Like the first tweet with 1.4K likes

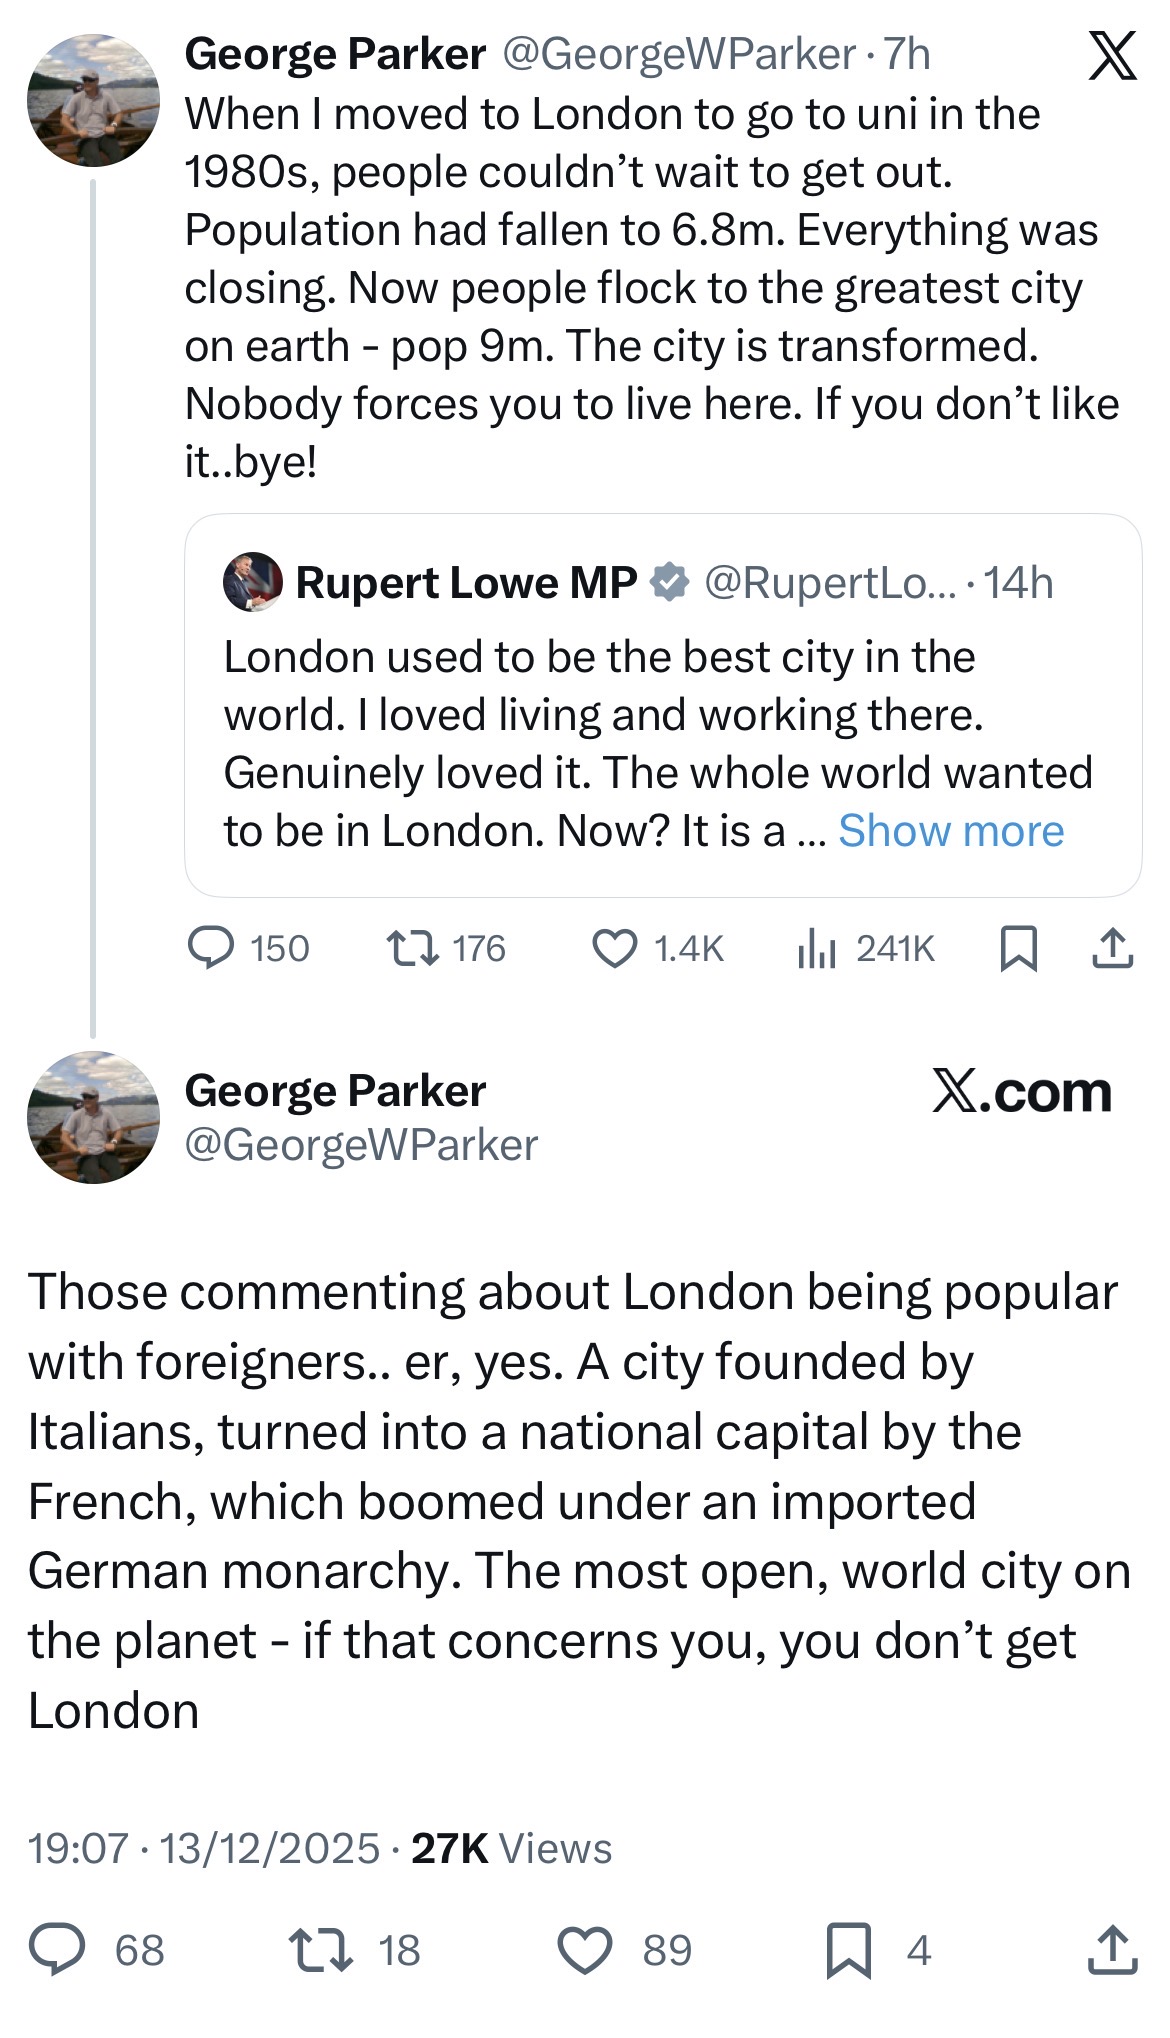click(x=615, y=948)
